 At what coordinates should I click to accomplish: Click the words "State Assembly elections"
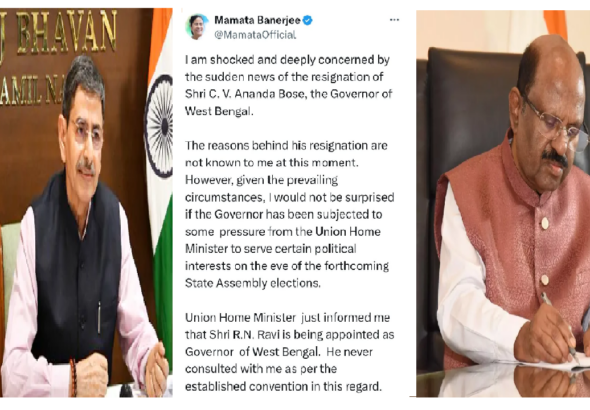[x=252, y=283]
